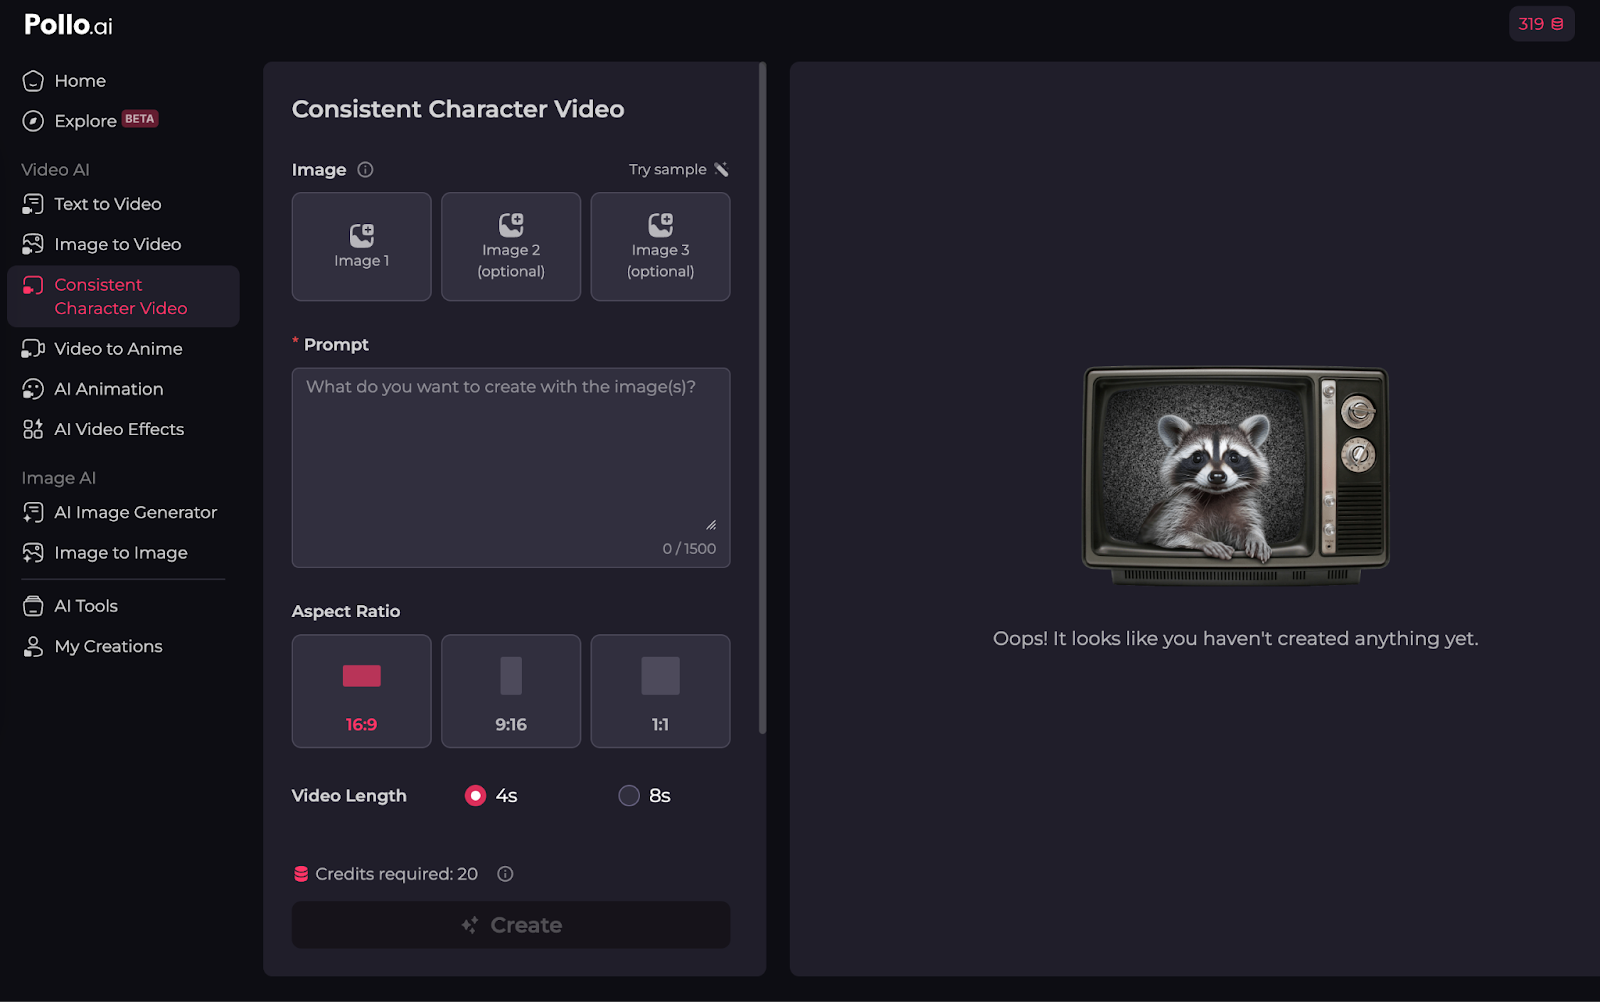Click the Oops haven't created anything message

tap(1235, 639)
